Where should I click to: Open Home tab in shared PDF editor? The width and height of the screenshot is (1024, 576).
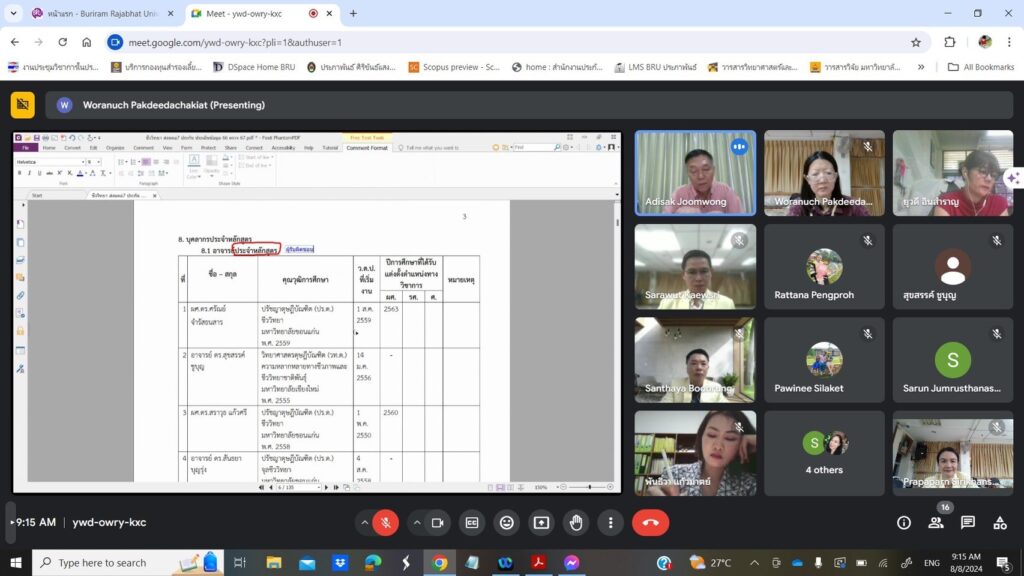tap(49, 148)
